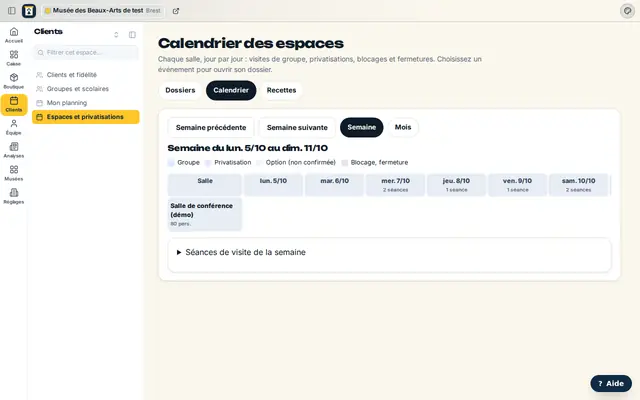Open the Aide help button
Image resolution: width=640 pixels, height=400 pixels.
(611, 384)
